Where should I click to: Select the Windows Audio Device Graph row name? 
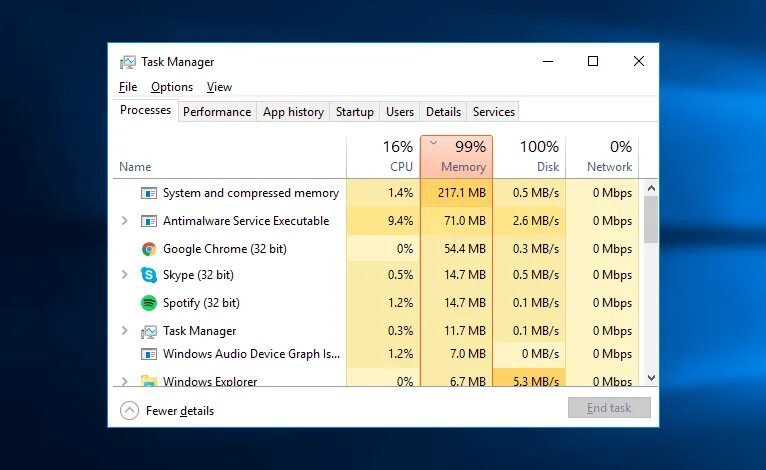coord(251,354)
